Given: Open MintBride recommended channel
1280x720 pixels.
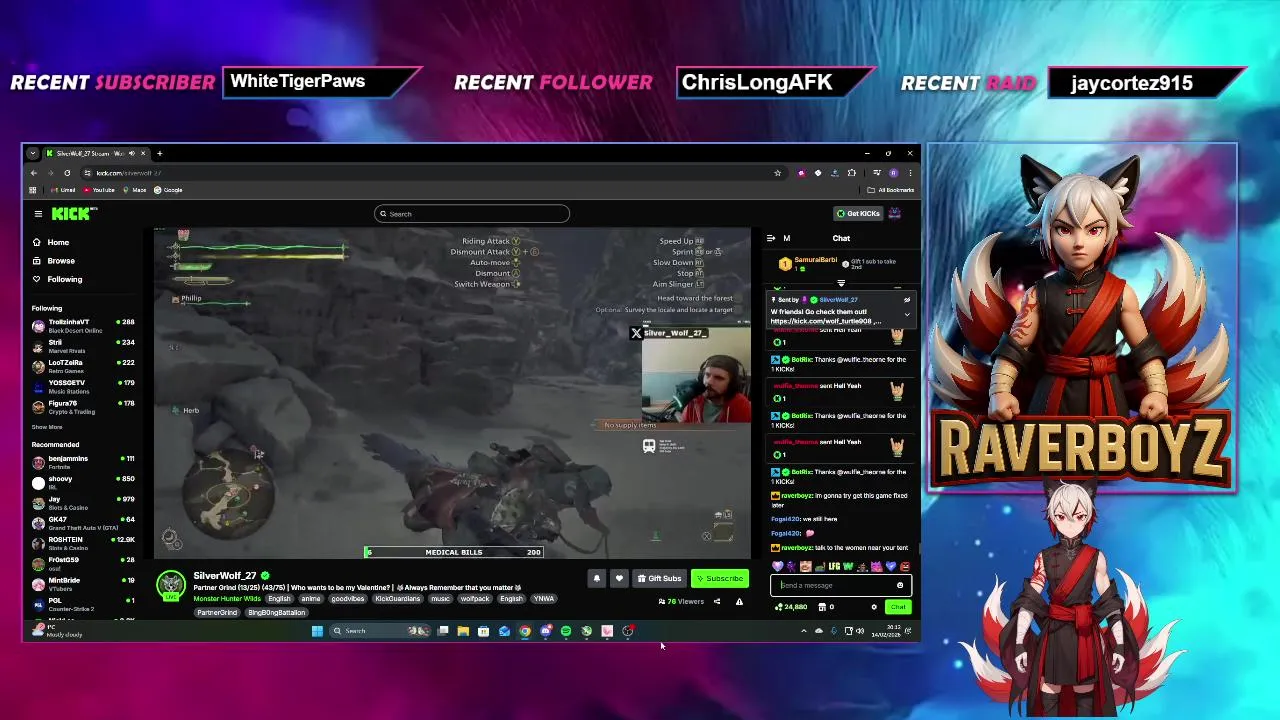Looking at the screenshot, I should 85,583.
